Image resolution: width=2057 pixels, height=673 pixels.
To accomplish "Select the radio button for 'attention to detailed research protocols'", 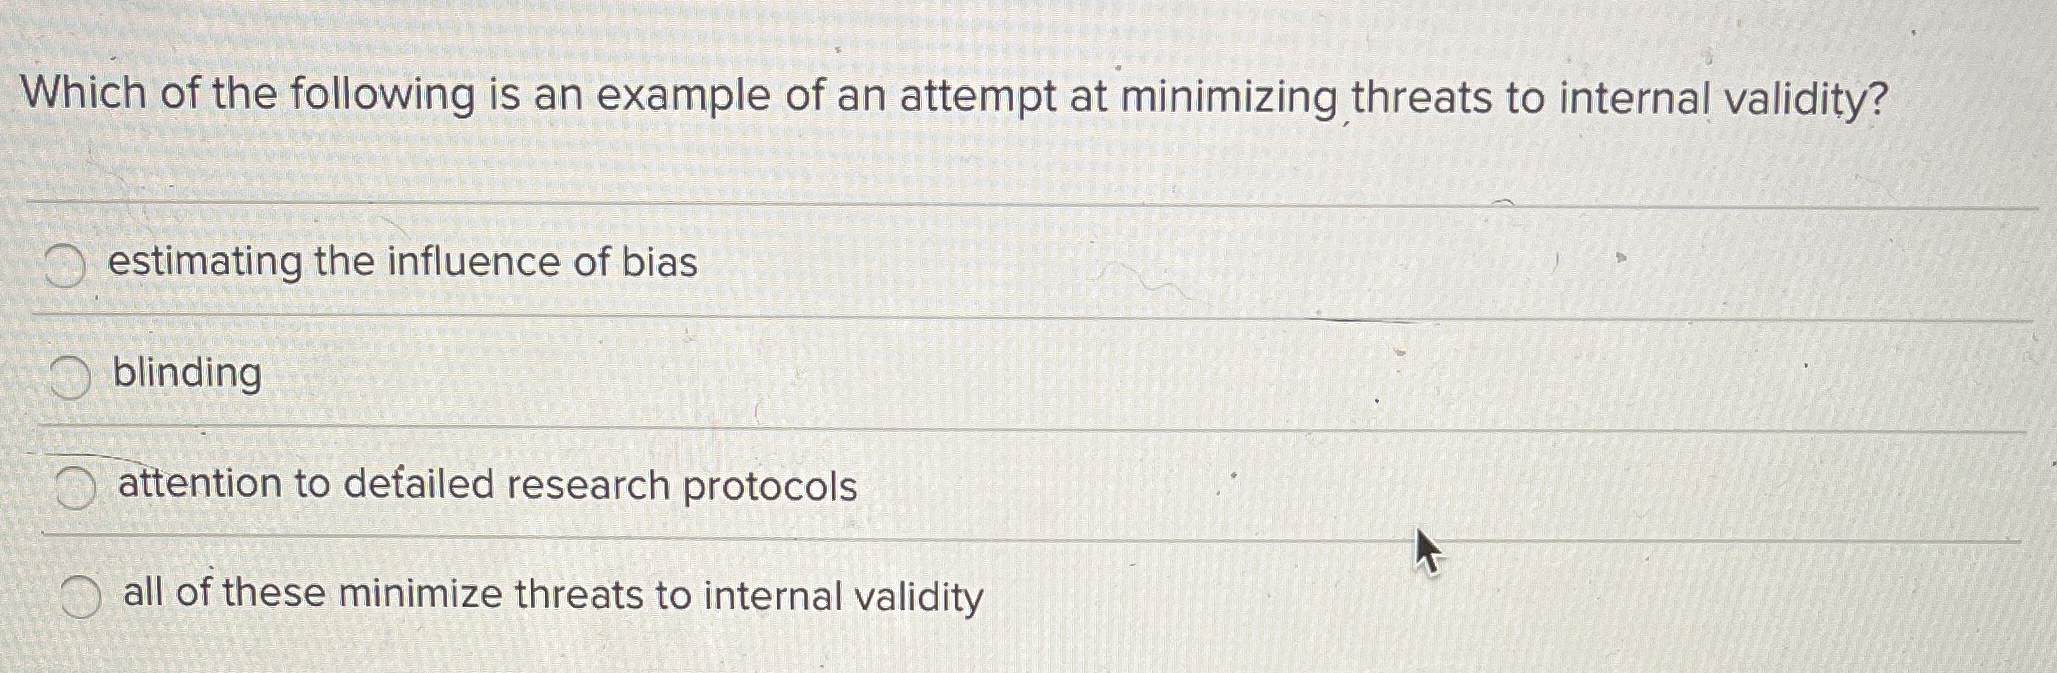I will coord(76,487).
